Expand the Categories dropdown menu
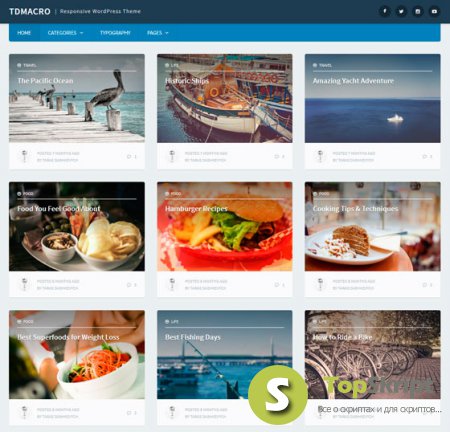450x432 pixels. [65, 33]
